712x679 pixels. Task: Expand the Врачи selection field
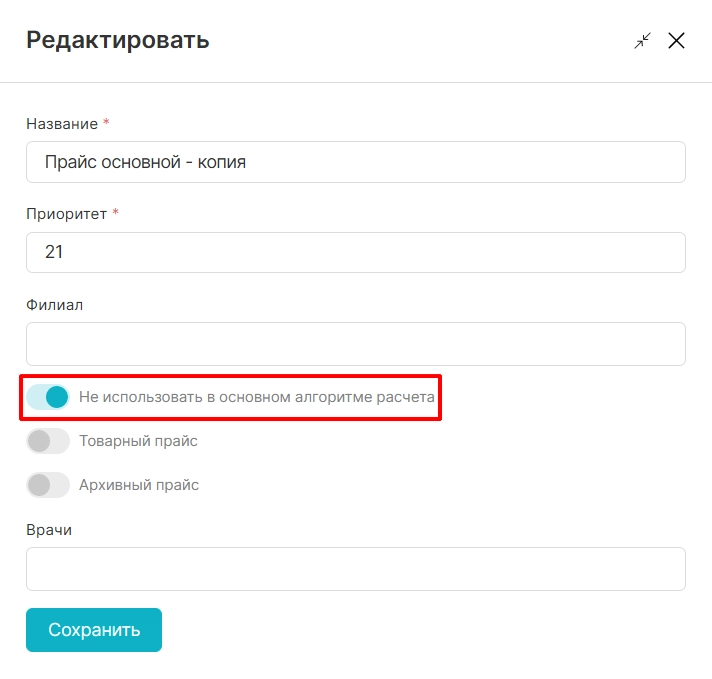tap(355, 569)
